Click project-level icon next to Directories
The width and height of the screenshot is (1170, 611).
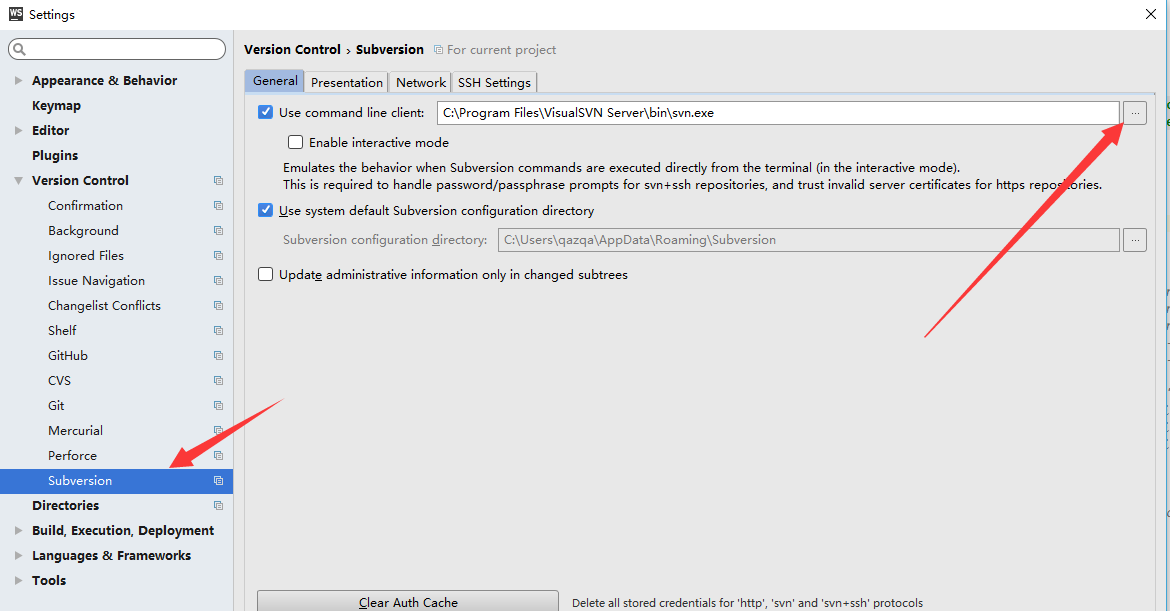218,505
